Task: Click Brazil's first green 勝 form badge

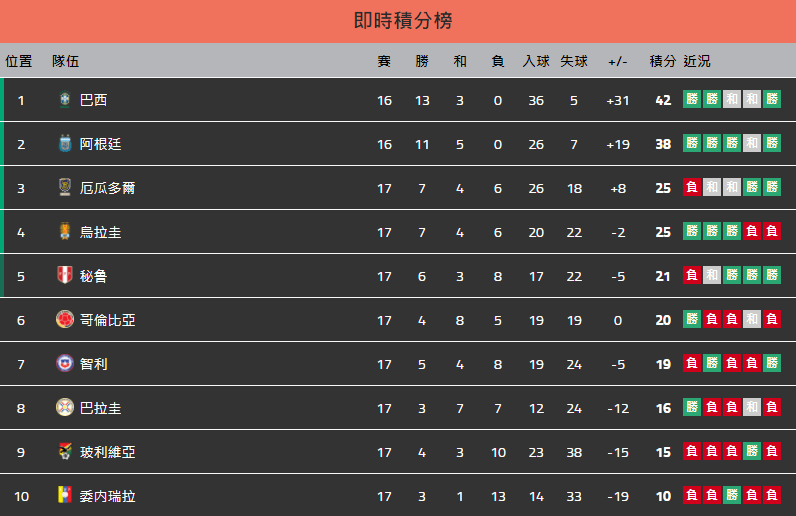Action: click(x=691, y=99)
